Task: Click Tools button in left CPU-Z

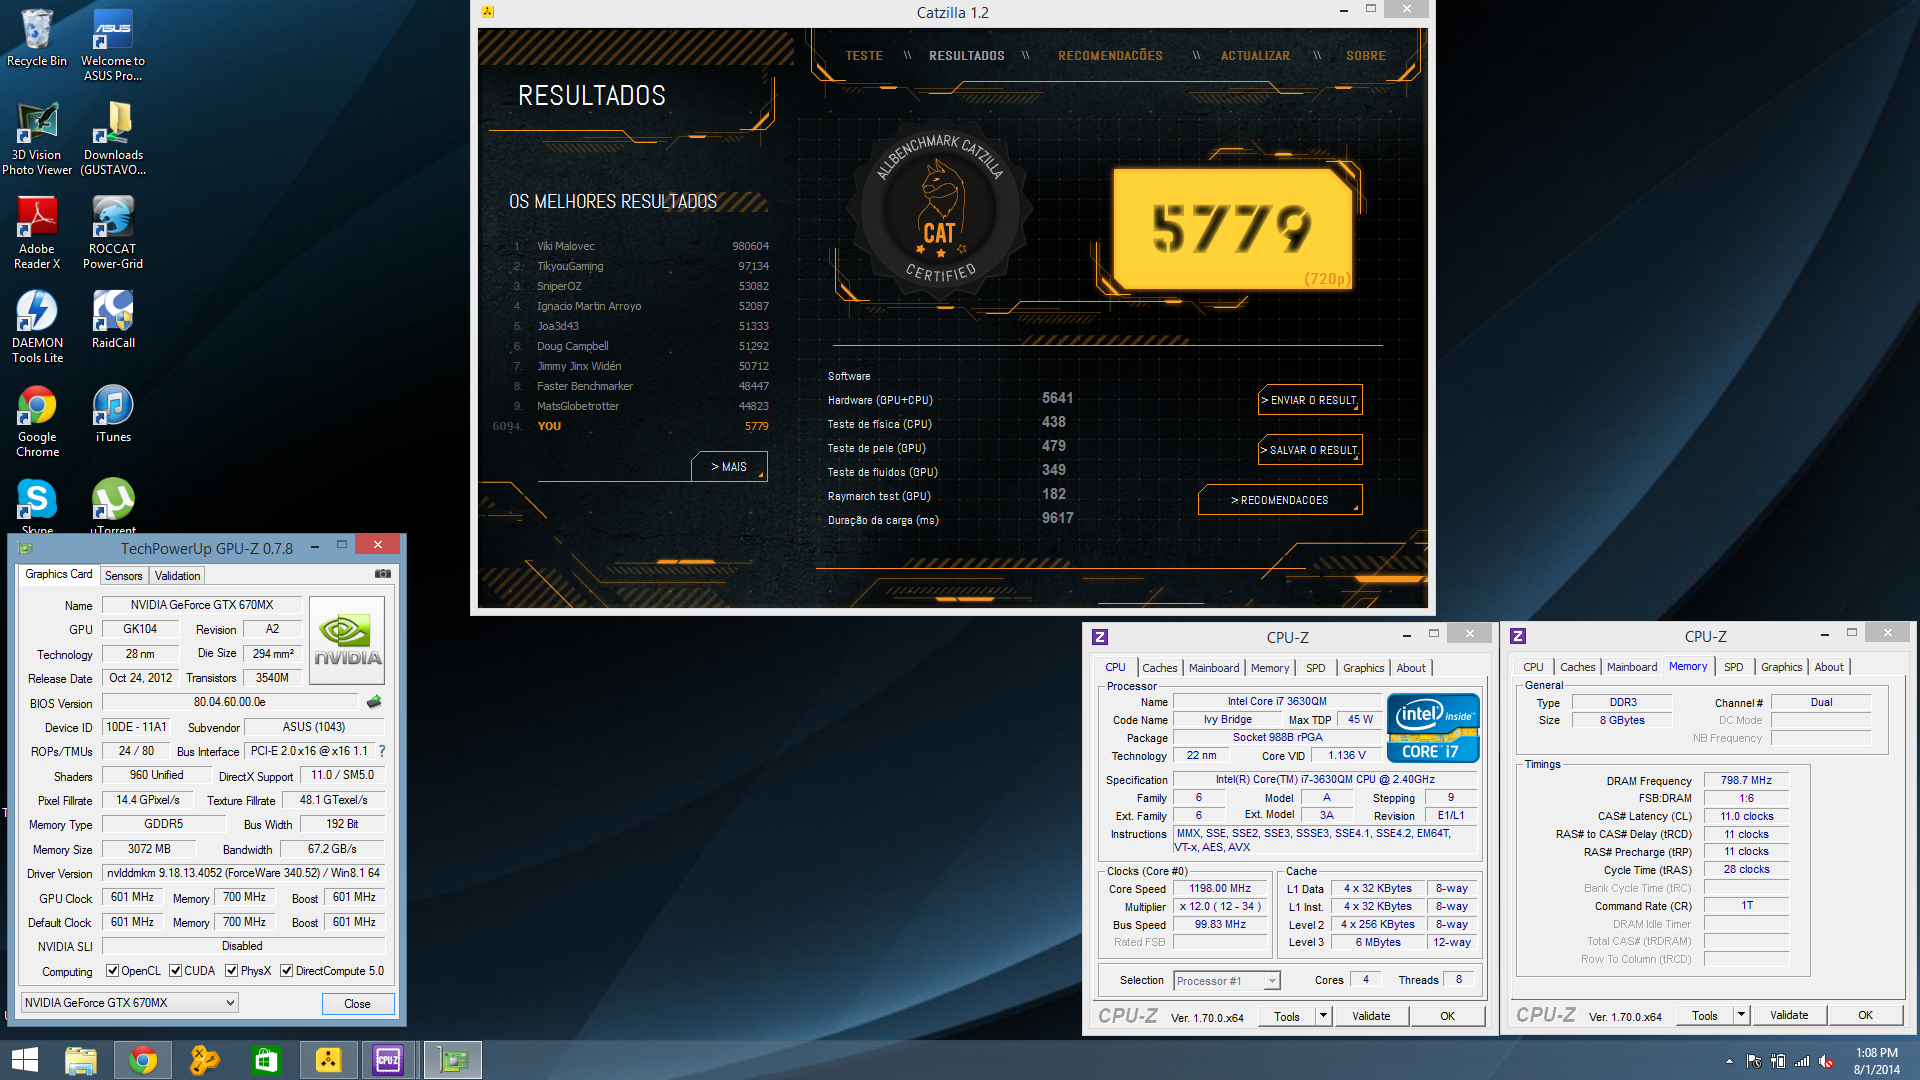Action: tap(1287, 1016)
